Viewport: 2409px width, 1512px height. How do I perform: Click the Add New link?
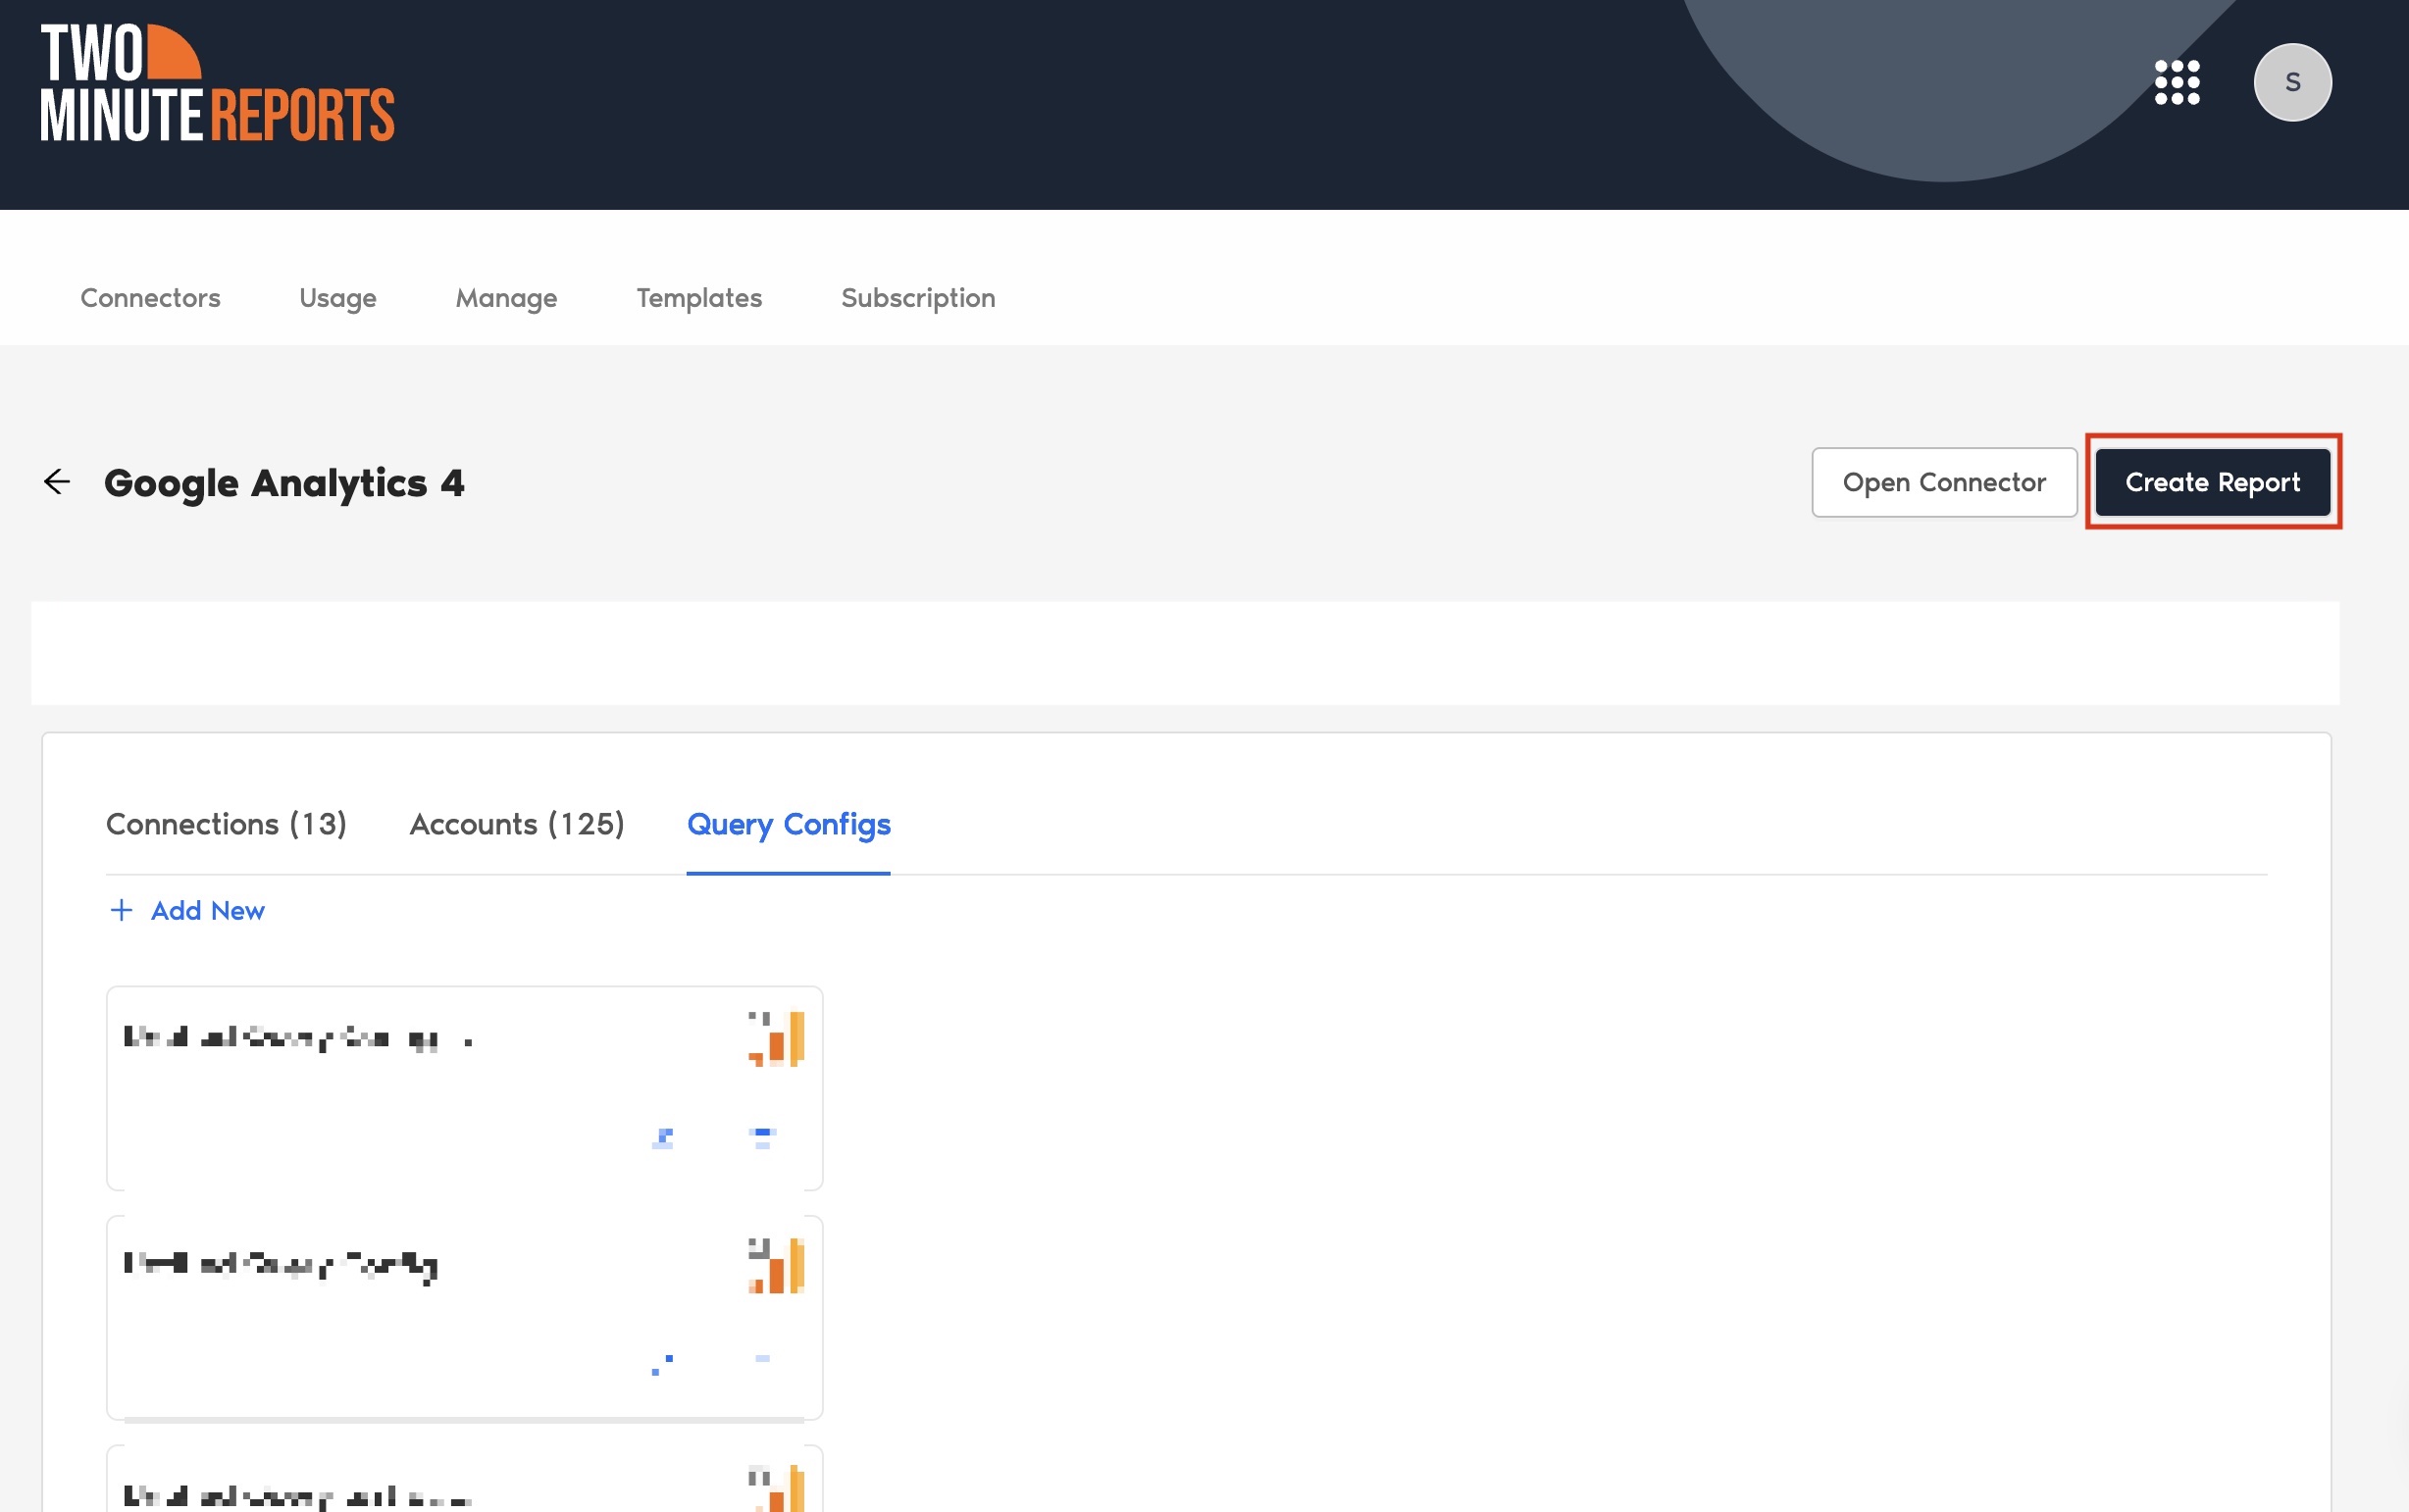click(x=207, y=910)
